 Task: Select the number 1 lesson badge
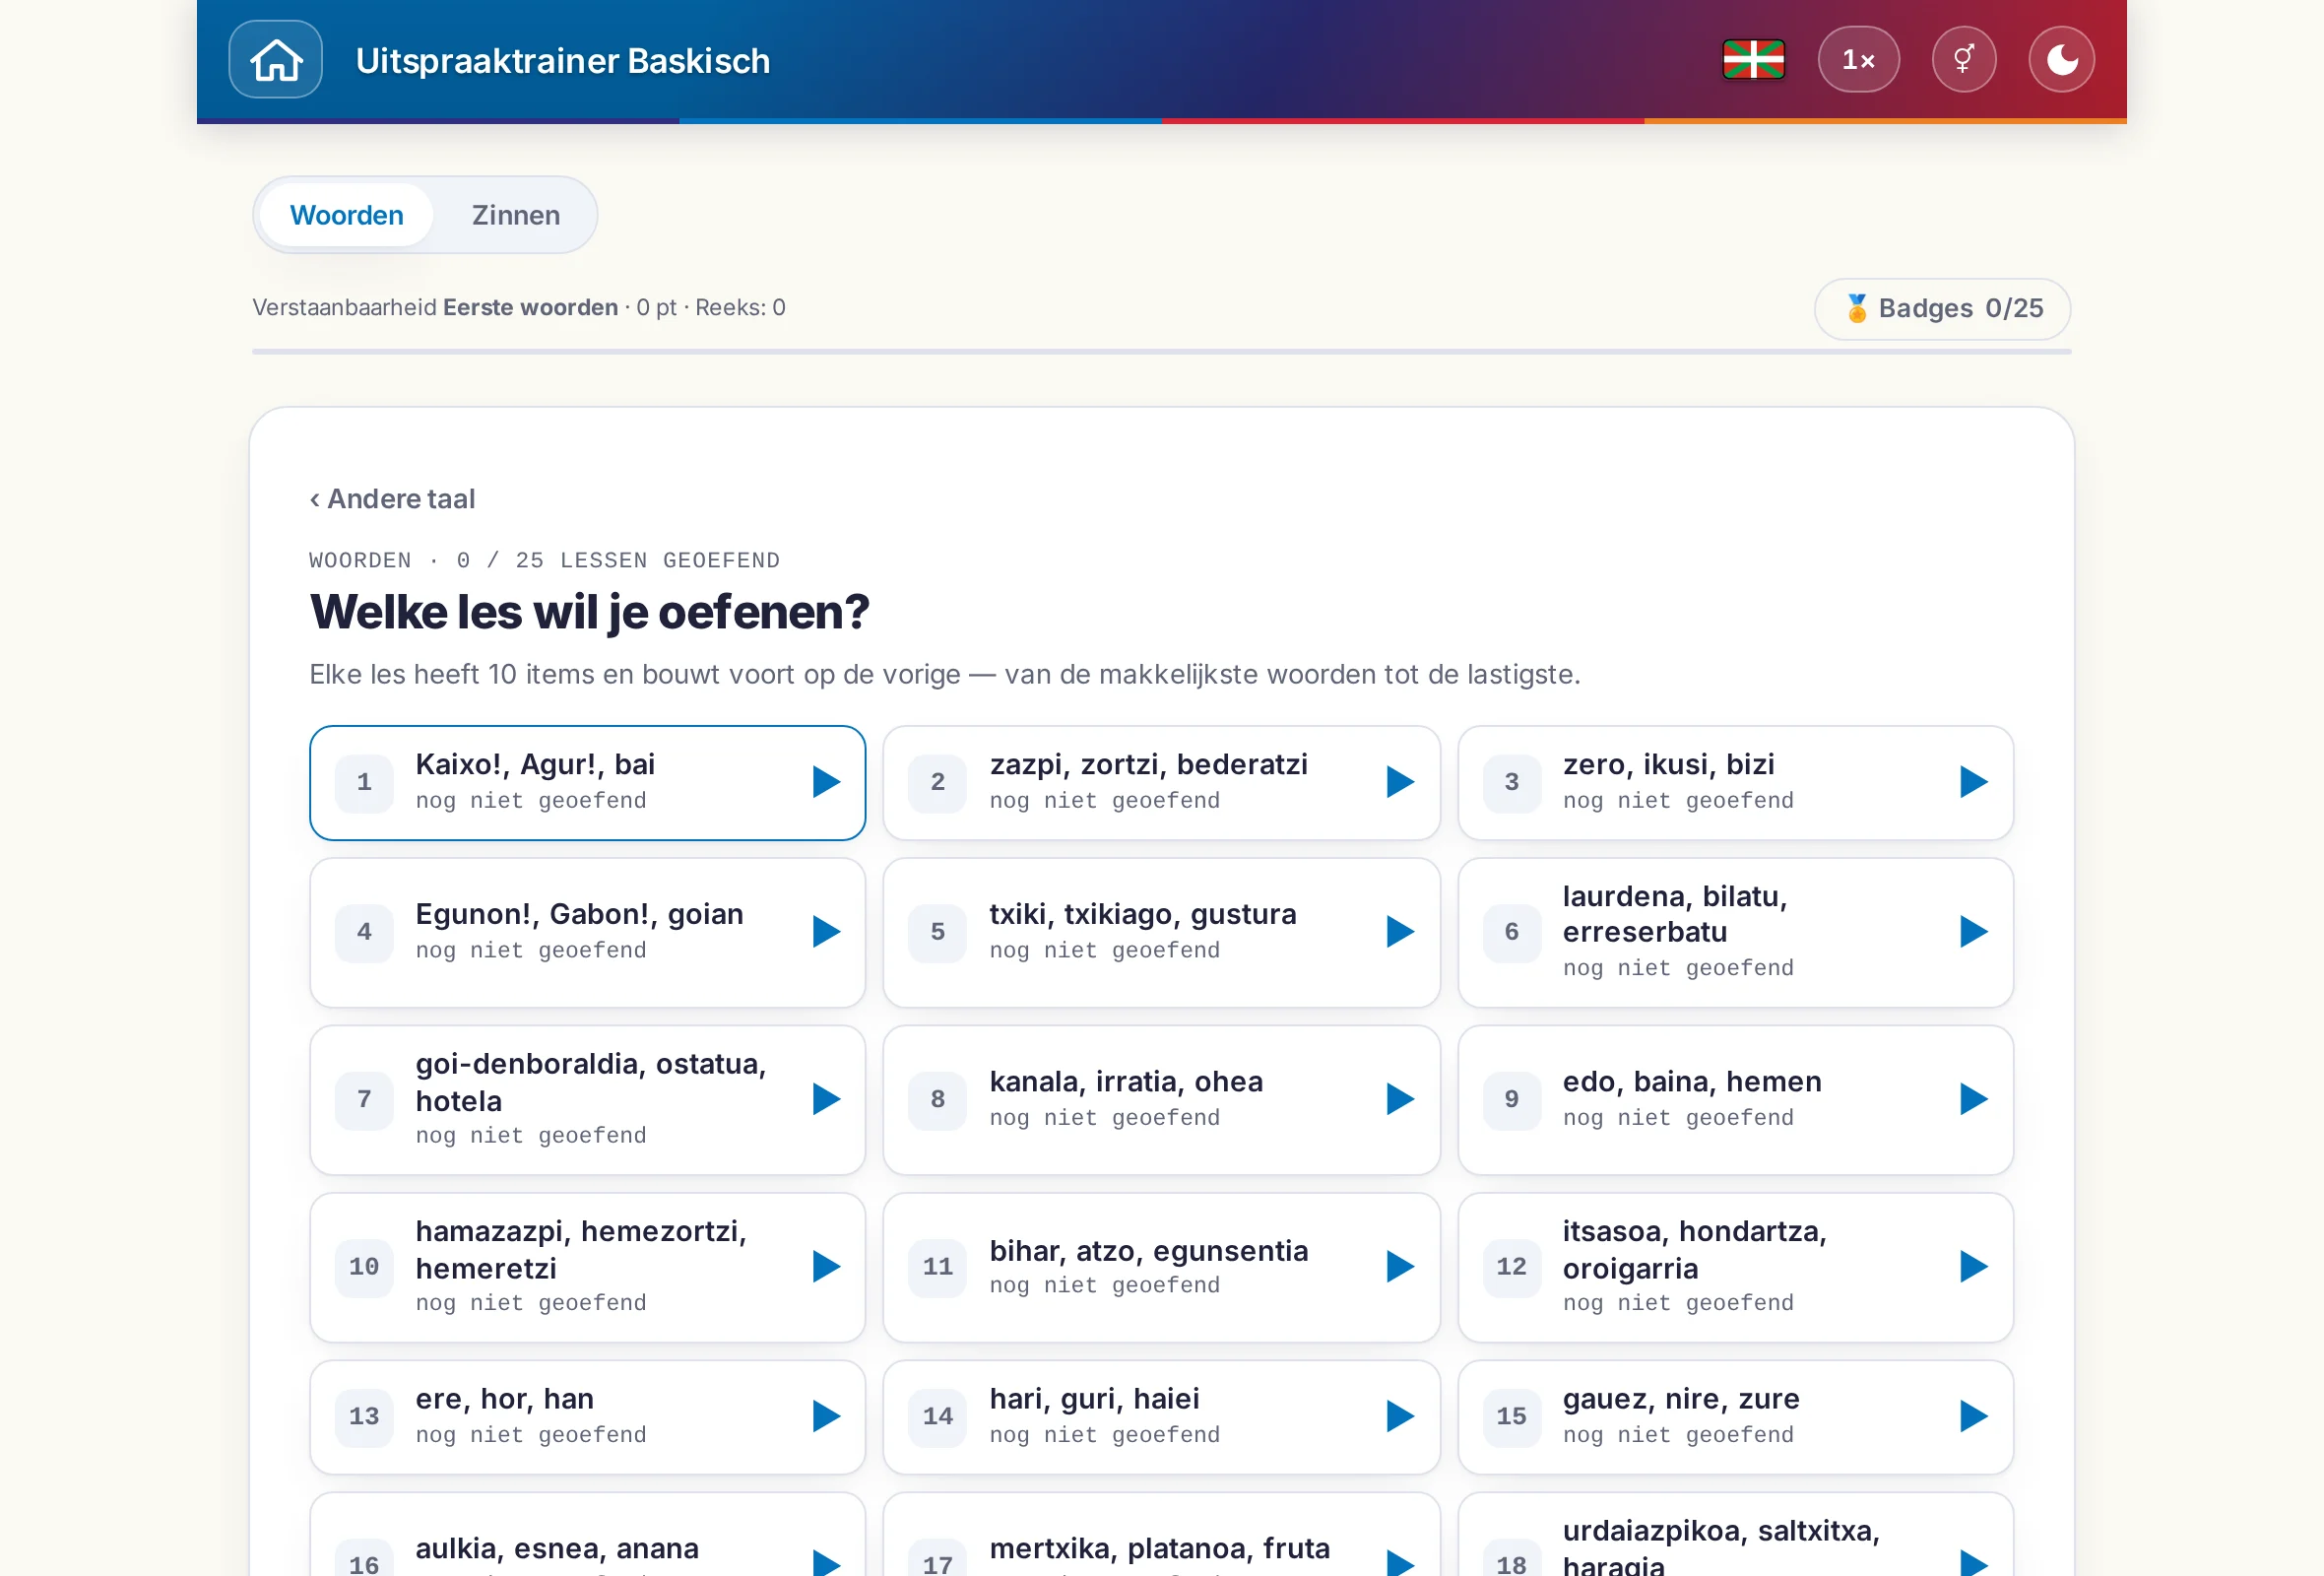click(364, 782)
